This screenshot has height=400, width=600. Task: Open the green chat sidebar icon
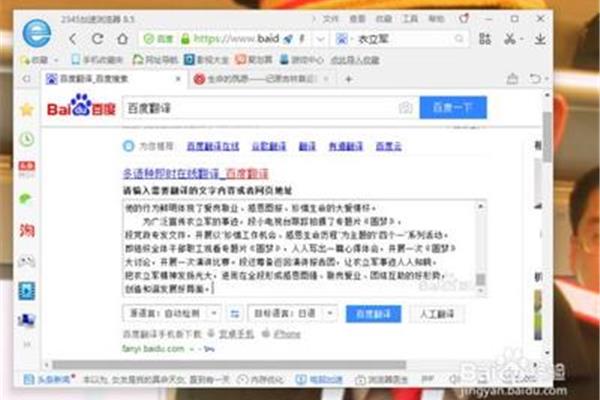(26, 199)
